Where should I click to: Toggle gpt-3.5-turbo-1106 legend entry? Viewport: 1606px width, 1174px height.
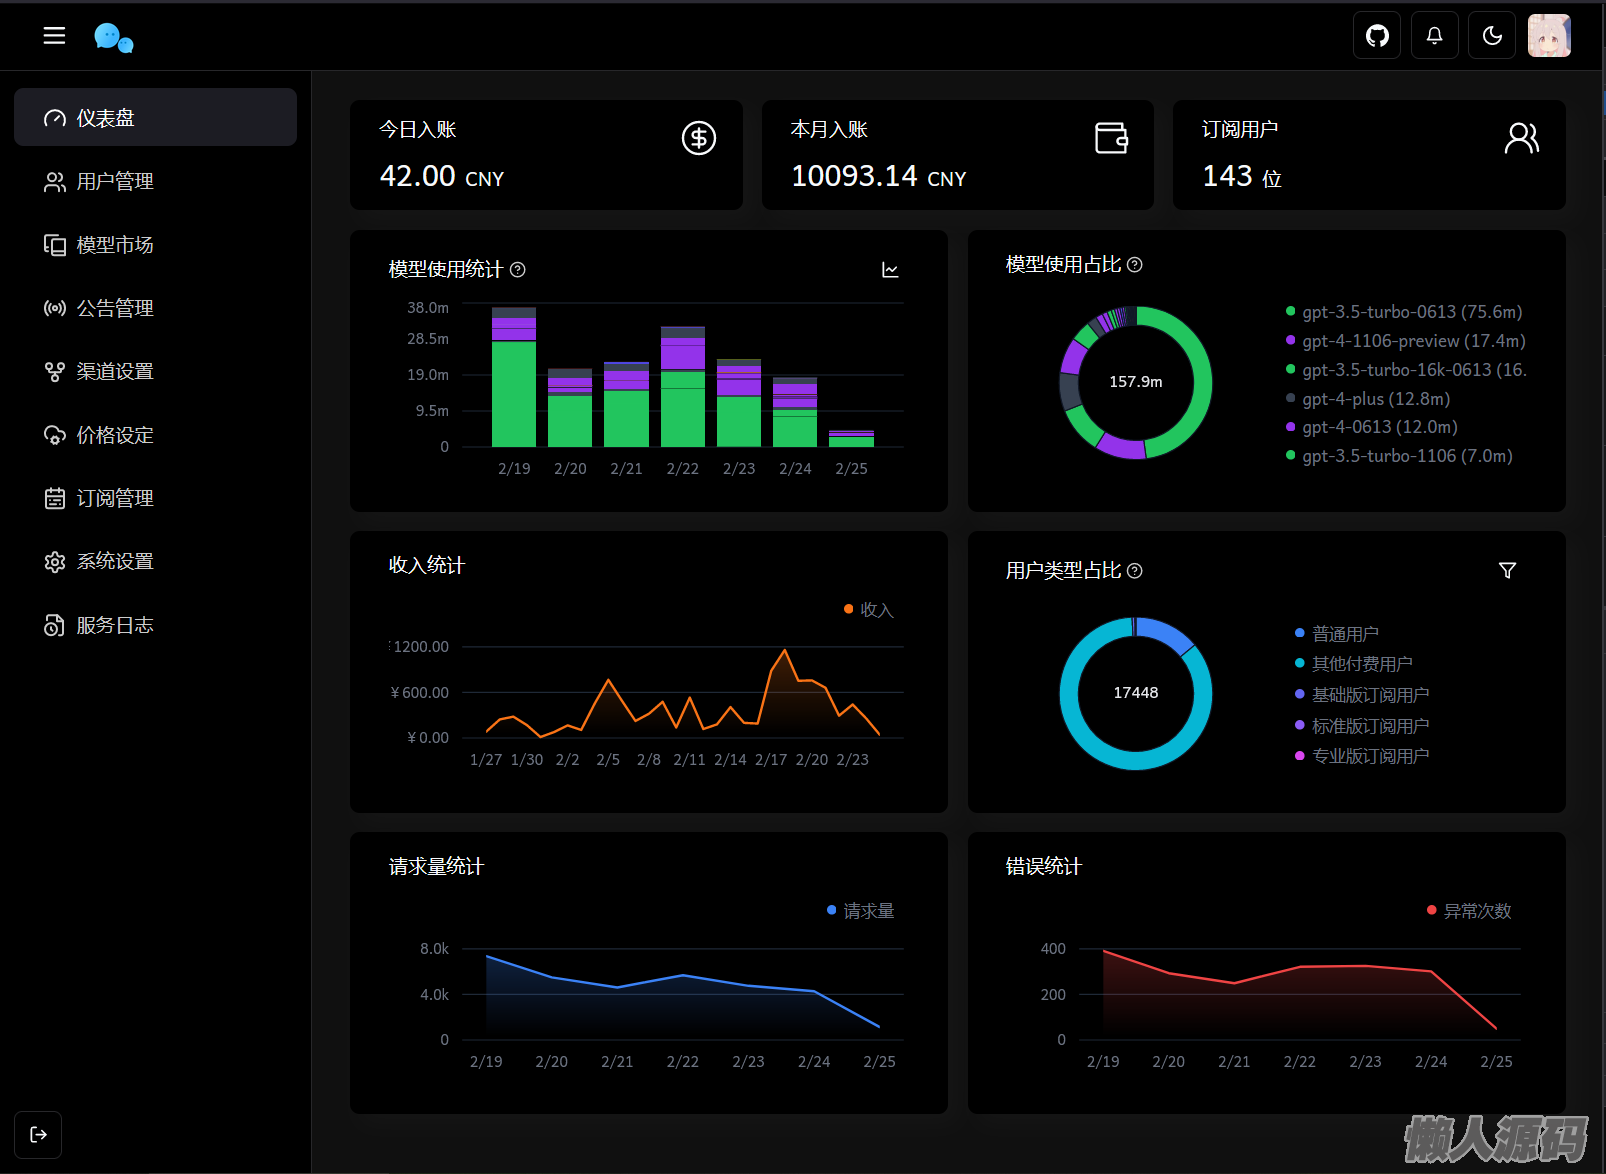(x=1399, y=456)
